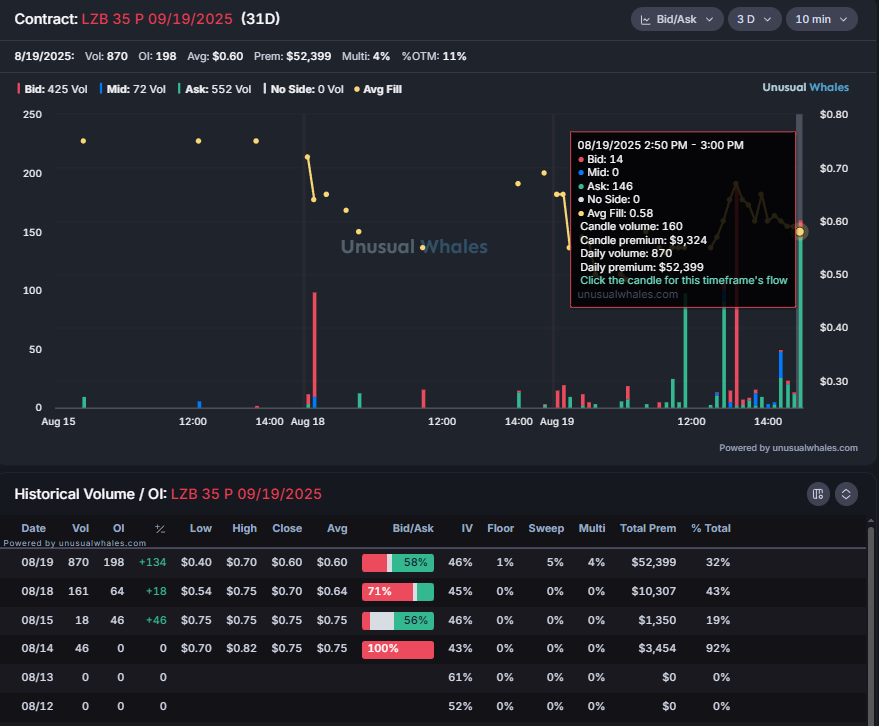Image resolution: width=879 pixels, height=726 pixels.
Task: Sort table by Date column header
Action: [34, 528]
